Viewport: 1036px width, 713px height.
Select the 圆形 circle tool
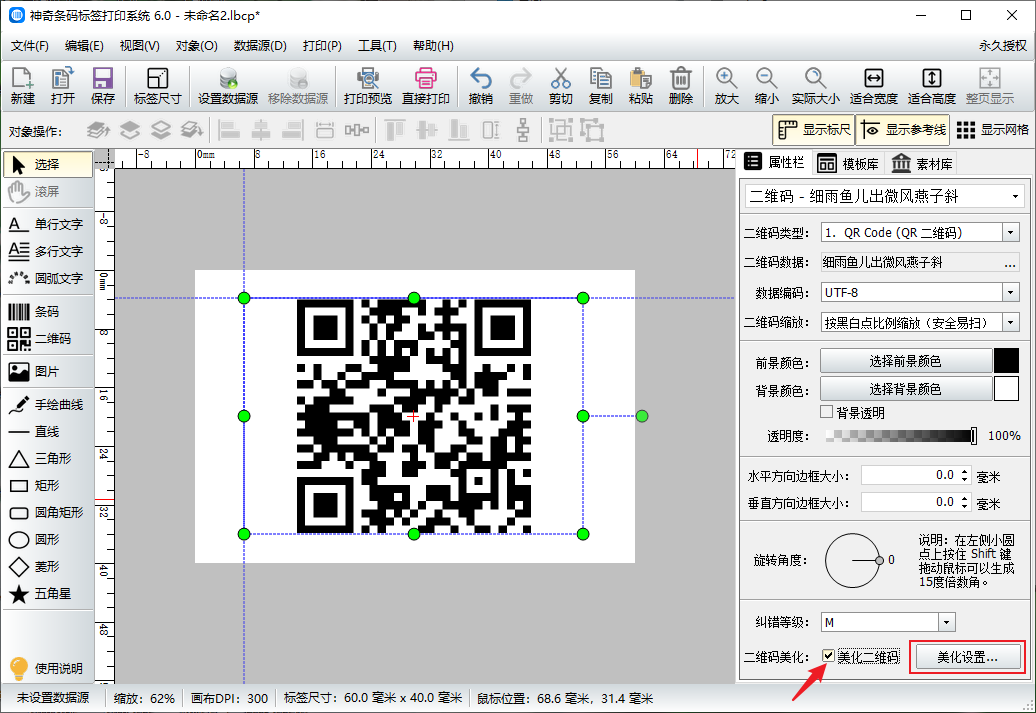tap(47, 540)
